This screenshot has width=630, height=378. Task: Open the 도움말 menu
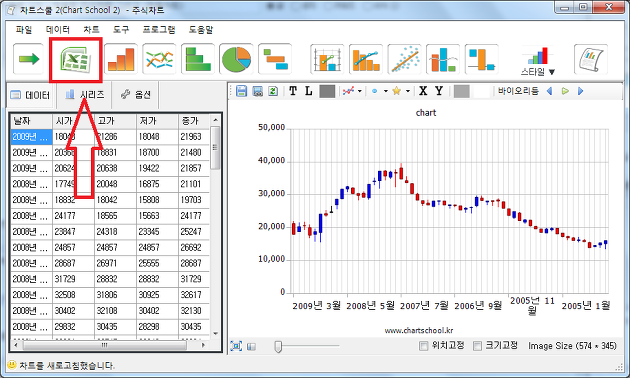(x=201, y=30)
